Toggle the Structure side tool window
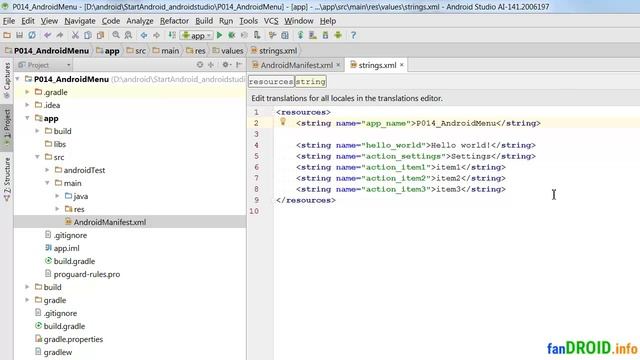This screenshot has height=360, width=640. [x=7, y=179]
